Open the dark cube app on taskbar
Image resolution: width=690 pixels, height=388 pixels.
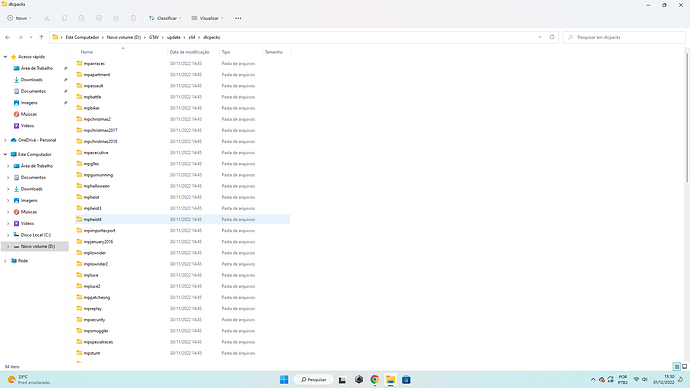pyautogui.click(x=359, y=380)
